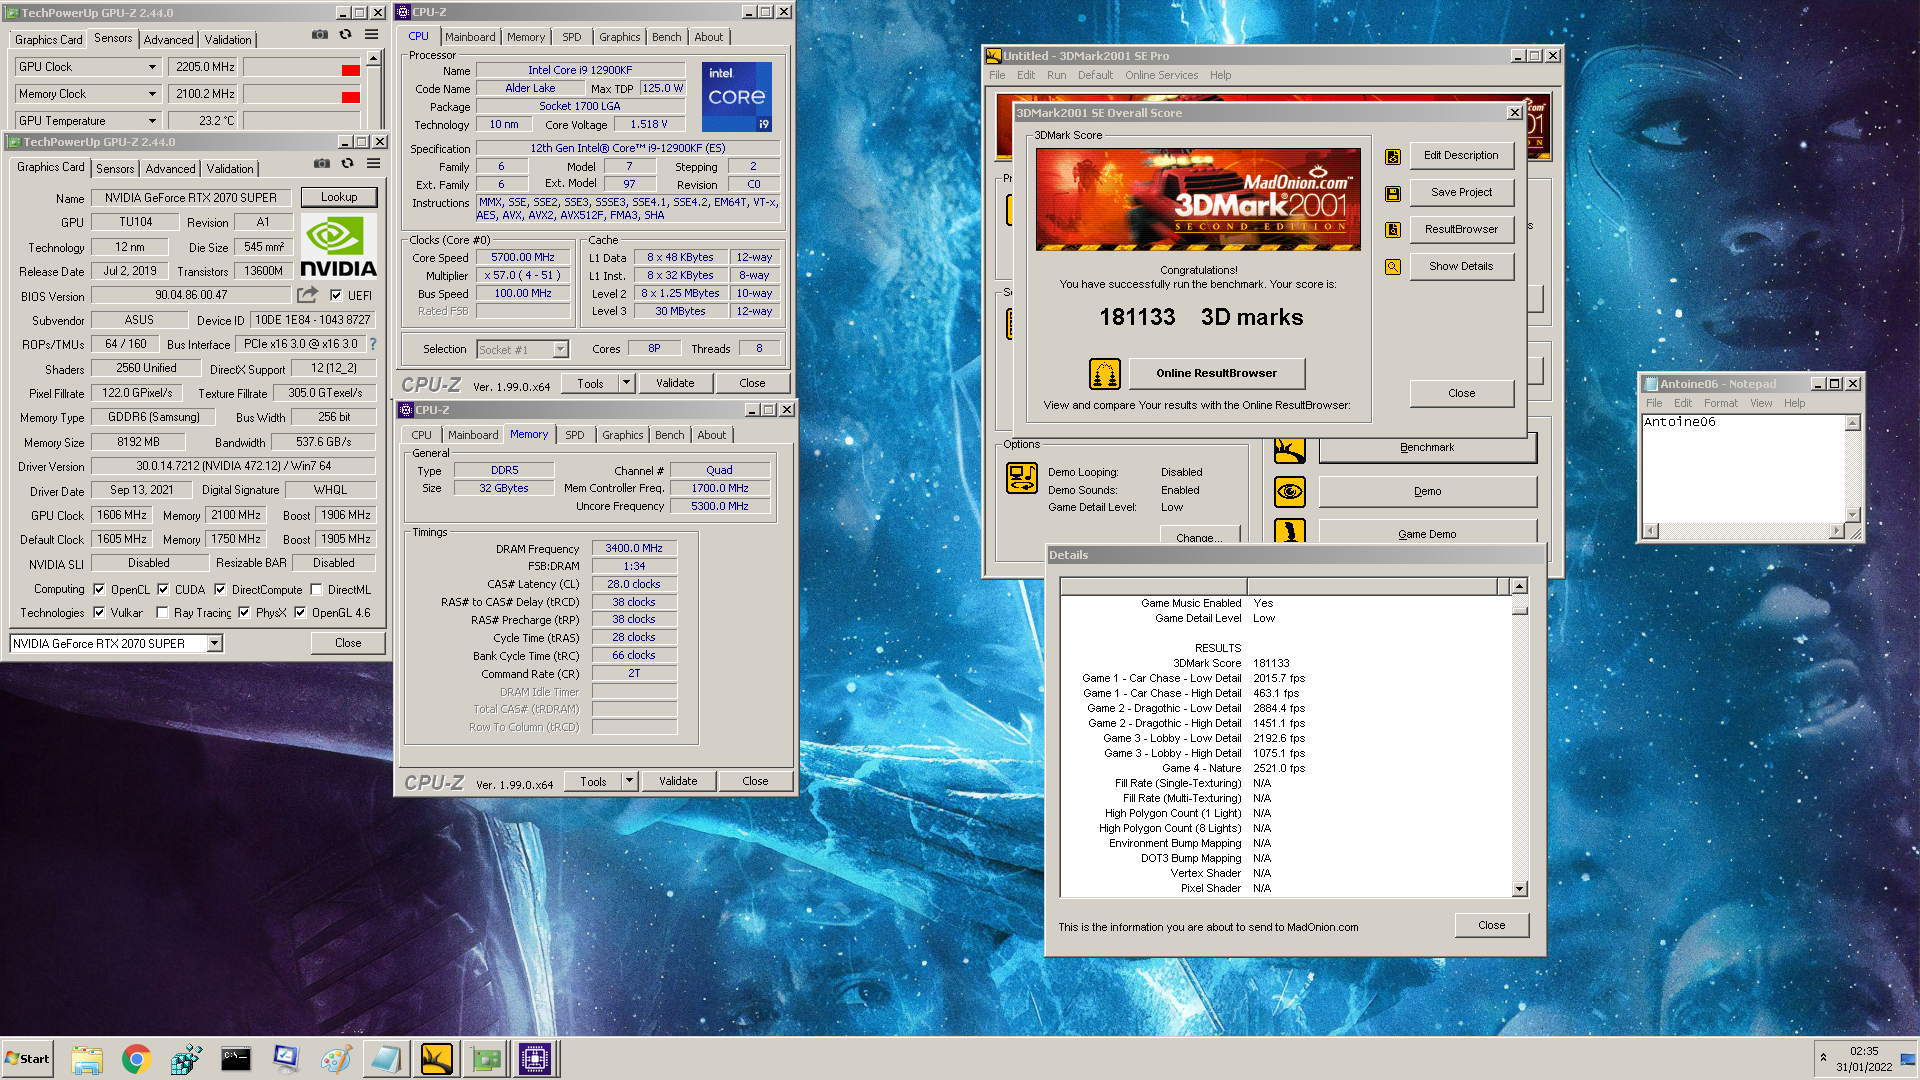The width and height of the screenshot is (1920, 1080).
Task: Take screenshot with lower GPU-Z camera icon
Action: [x=321, y=163]
